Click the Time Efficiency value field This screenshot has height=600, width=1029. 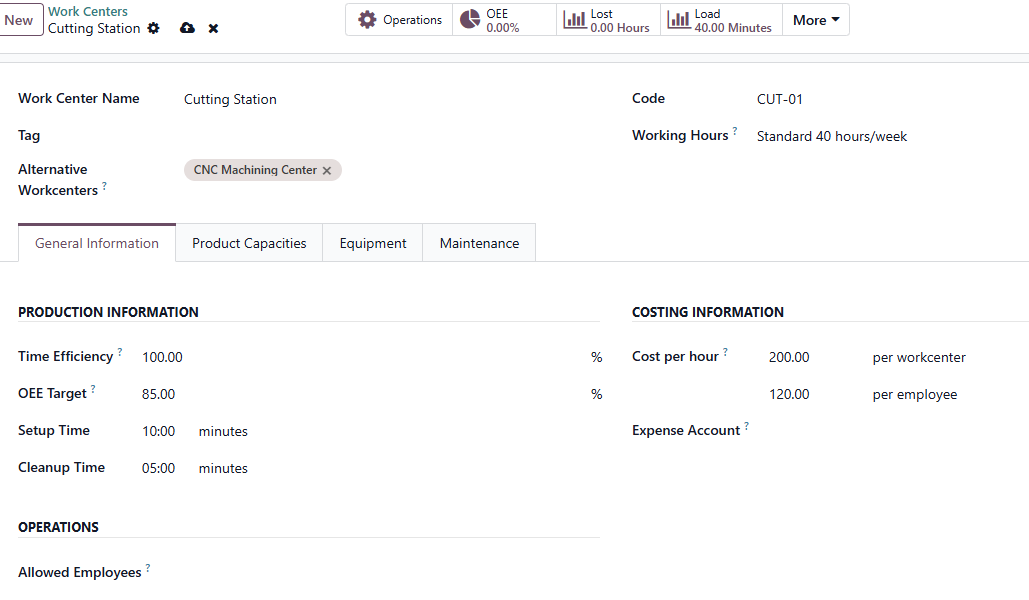[x=360, y=357]
